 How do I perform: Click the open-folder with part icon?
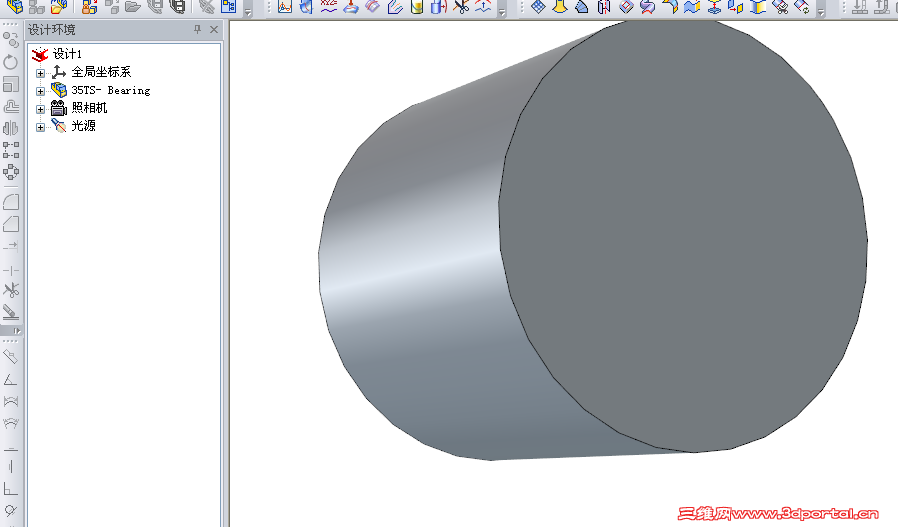(x=58, y=6)
